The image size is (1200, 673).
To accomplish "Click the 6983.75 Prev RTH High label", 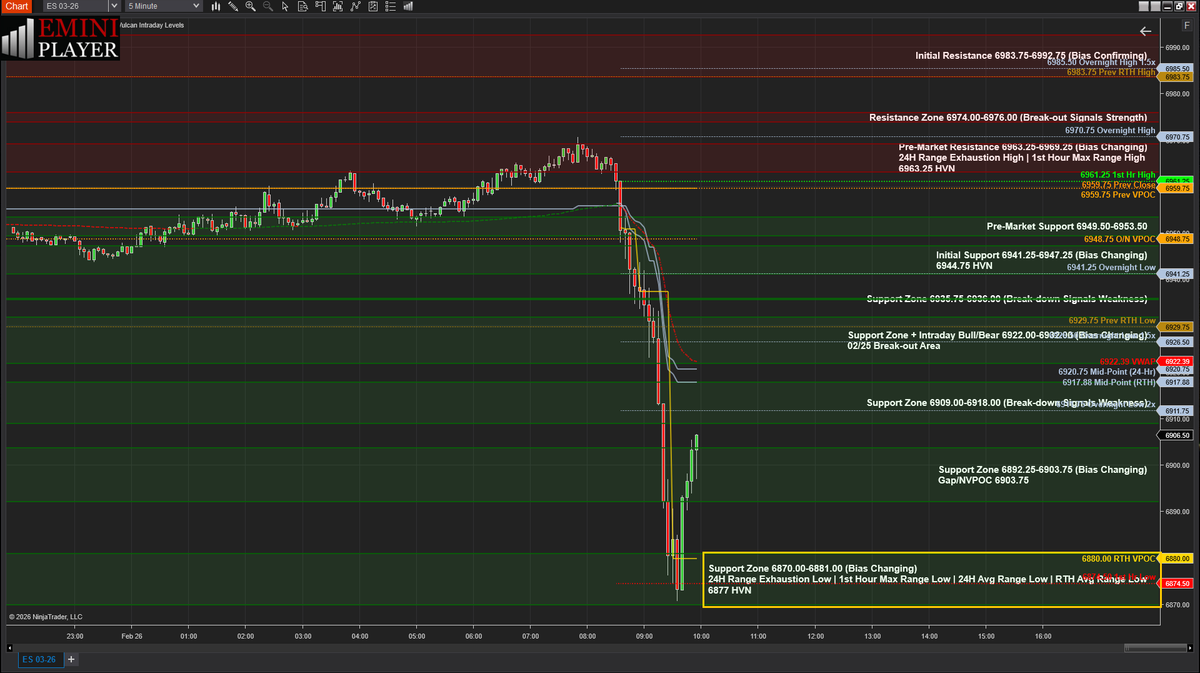I will point(1111,72).
